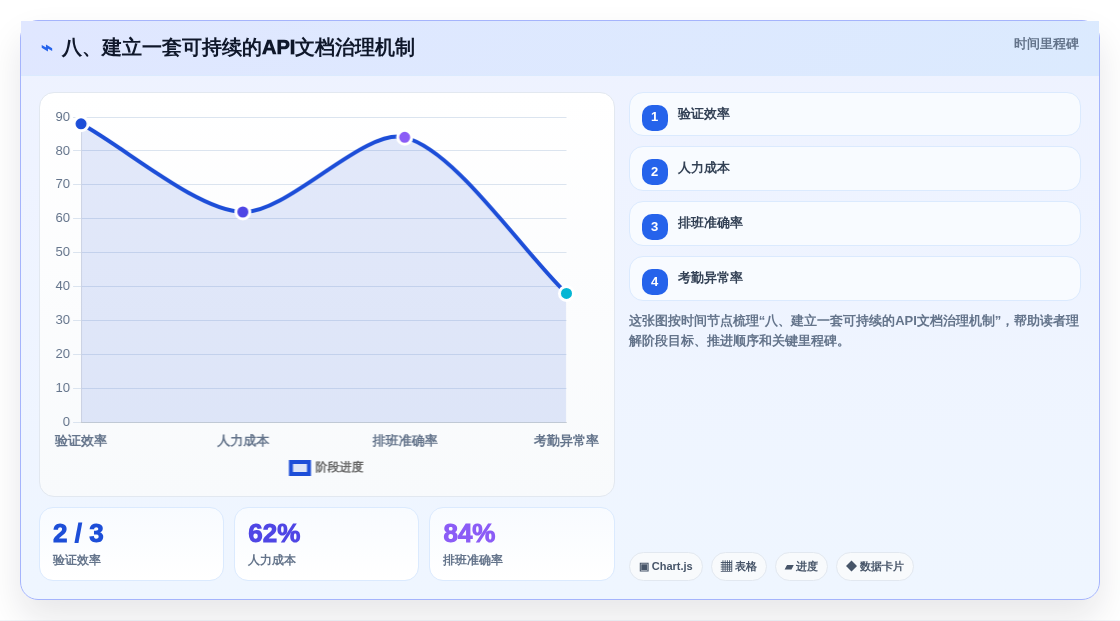Click the x-axis label 考勤异常率
Viewport: 1120px width, 621px height.
click(566, 441)
